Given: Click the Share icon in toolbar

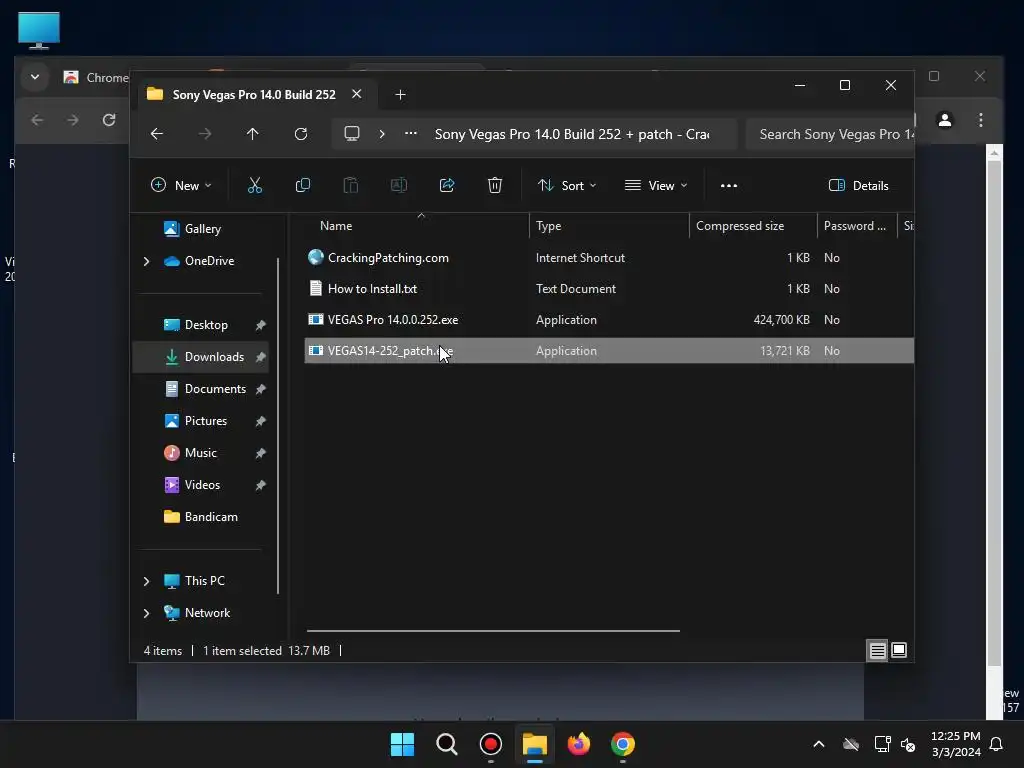Looking at the screenshot, I should pos(447,185).
